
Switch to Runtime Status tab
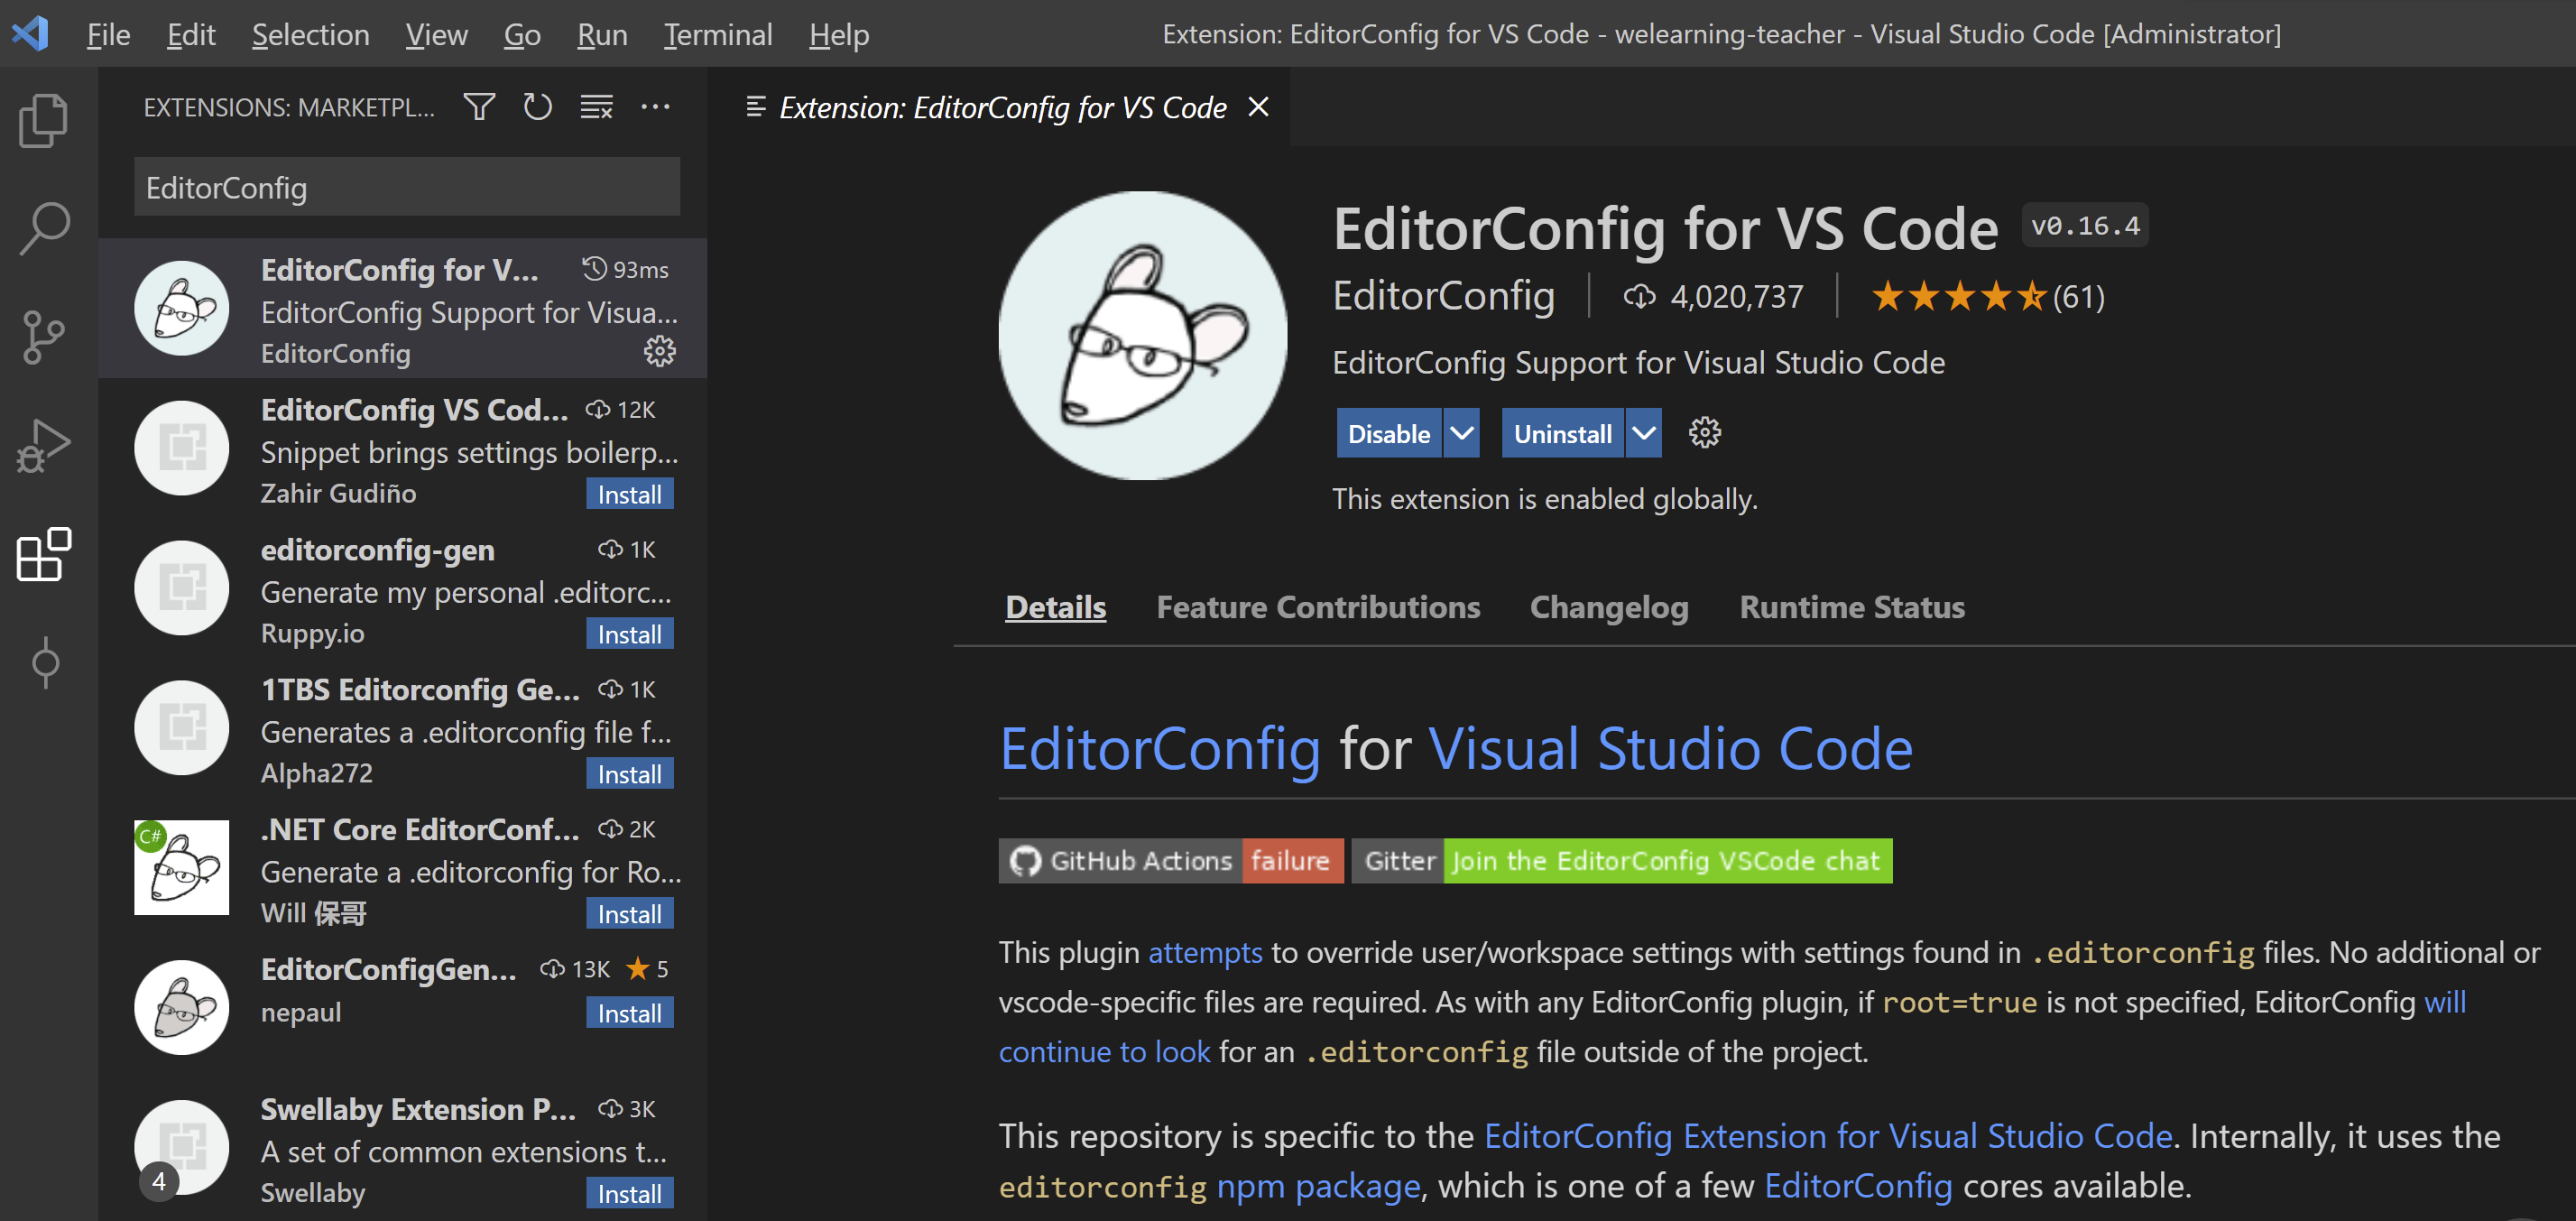1852,607
